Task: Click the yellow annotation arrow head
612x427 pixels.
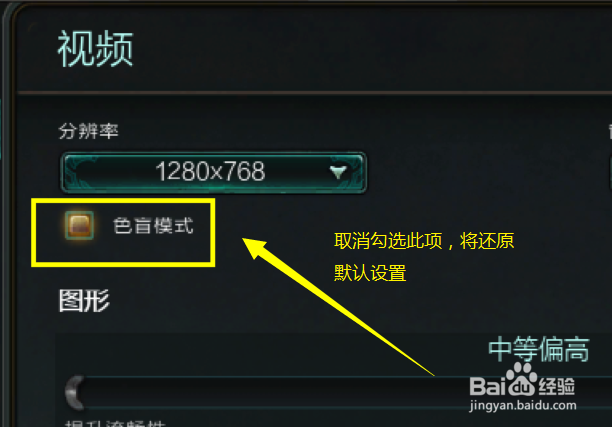Action: point(254,248)
